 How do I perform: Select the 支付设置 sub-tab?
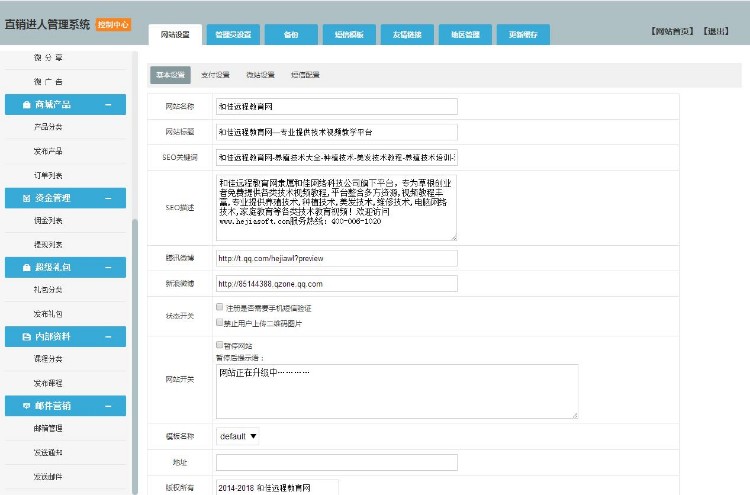point(215,75)
